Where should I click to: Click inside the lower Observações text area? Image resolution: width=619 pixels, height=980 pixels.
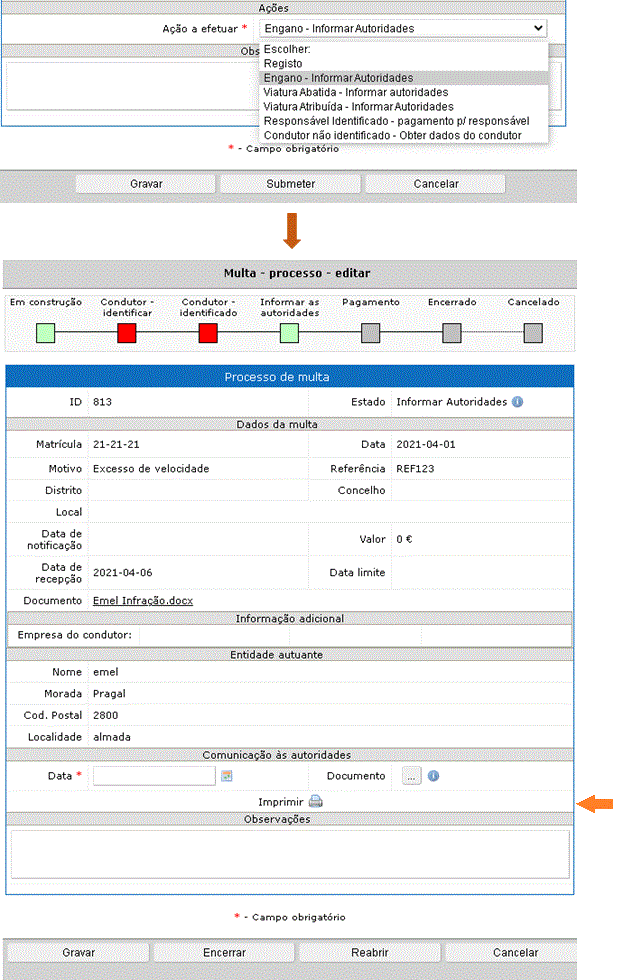pyautogui.click(x=289, y=853)
